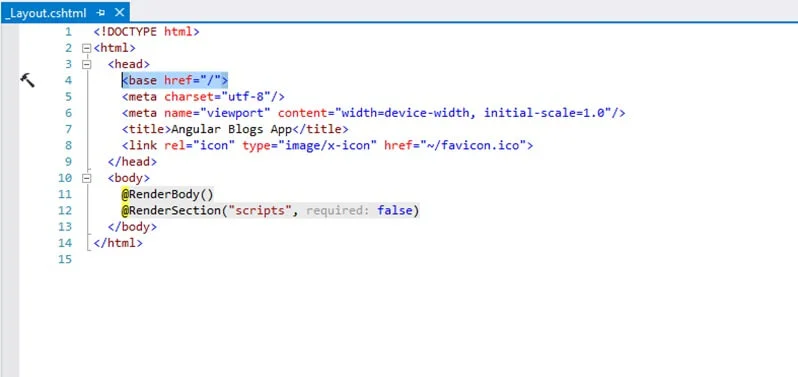This screenshot has height=377, width=798.
Task: Click the "viewport" attribute value
Action: 235,113
